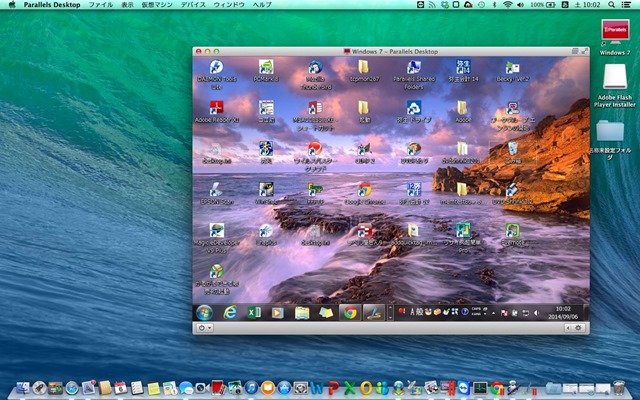
Task: Open 弥生ドライブ shortcut
Action: (x=414, y=112)
